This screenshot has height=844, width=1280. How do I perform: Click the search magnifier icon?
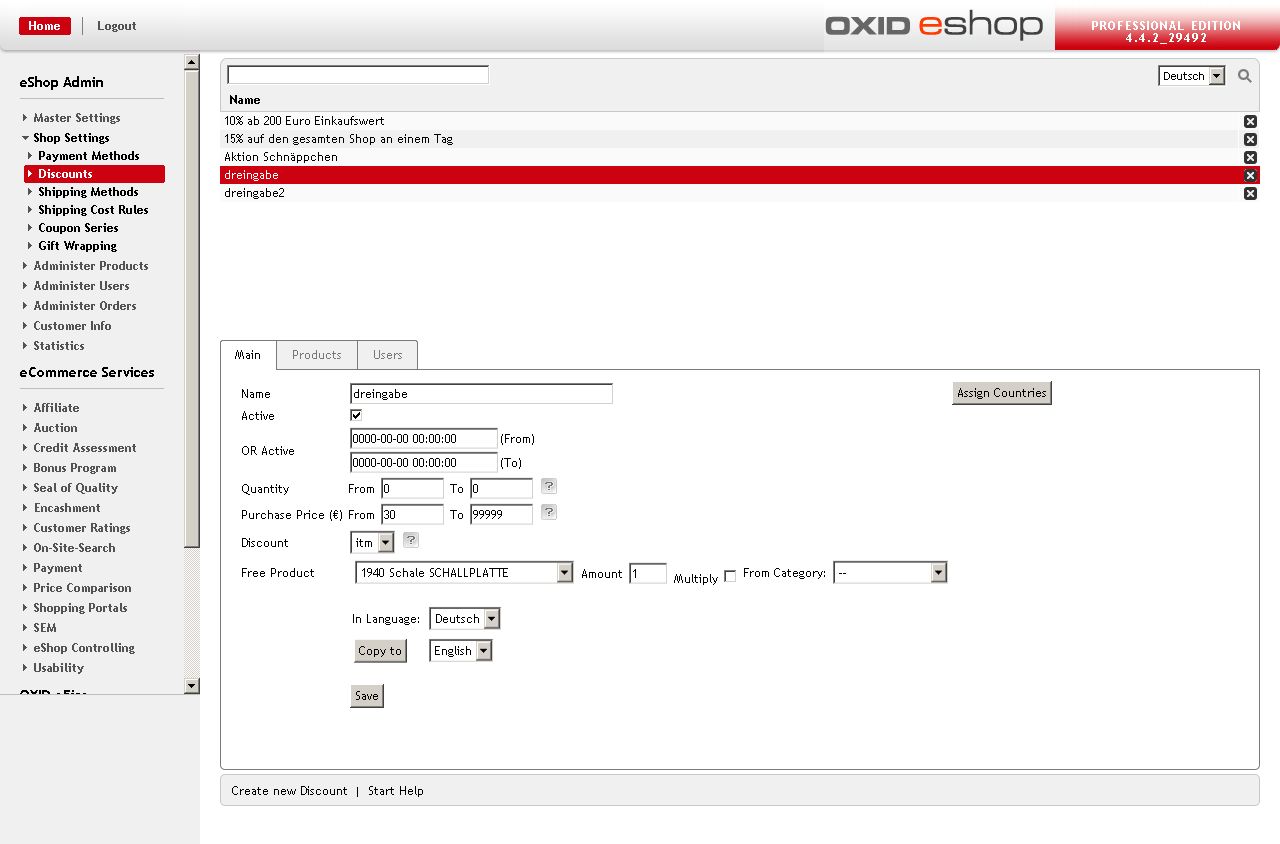point(1244,76)
